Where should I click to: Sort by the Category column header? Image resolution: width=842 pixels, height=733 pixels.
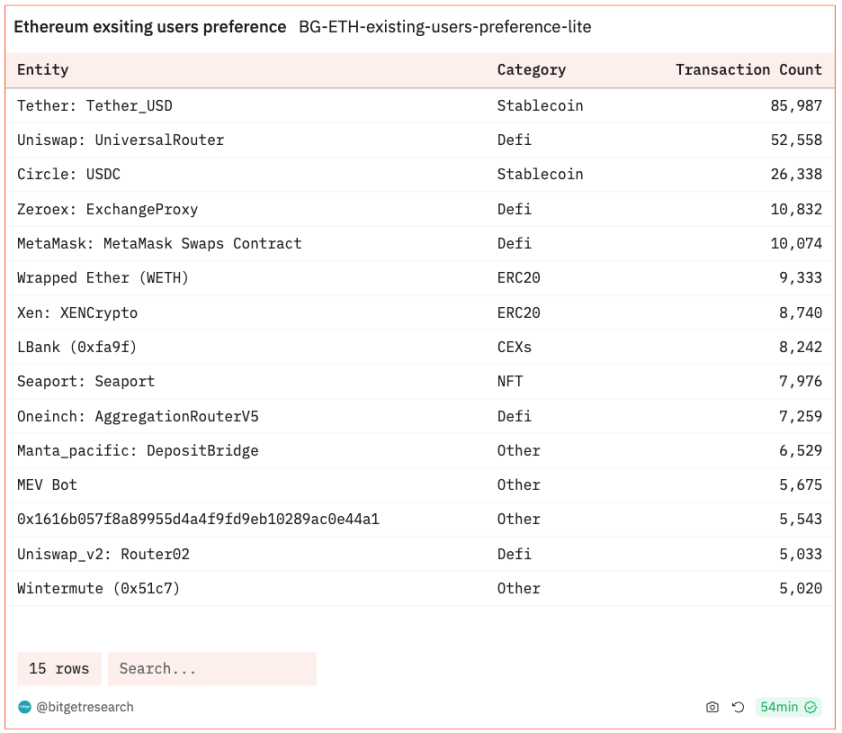tap(531, 70)
